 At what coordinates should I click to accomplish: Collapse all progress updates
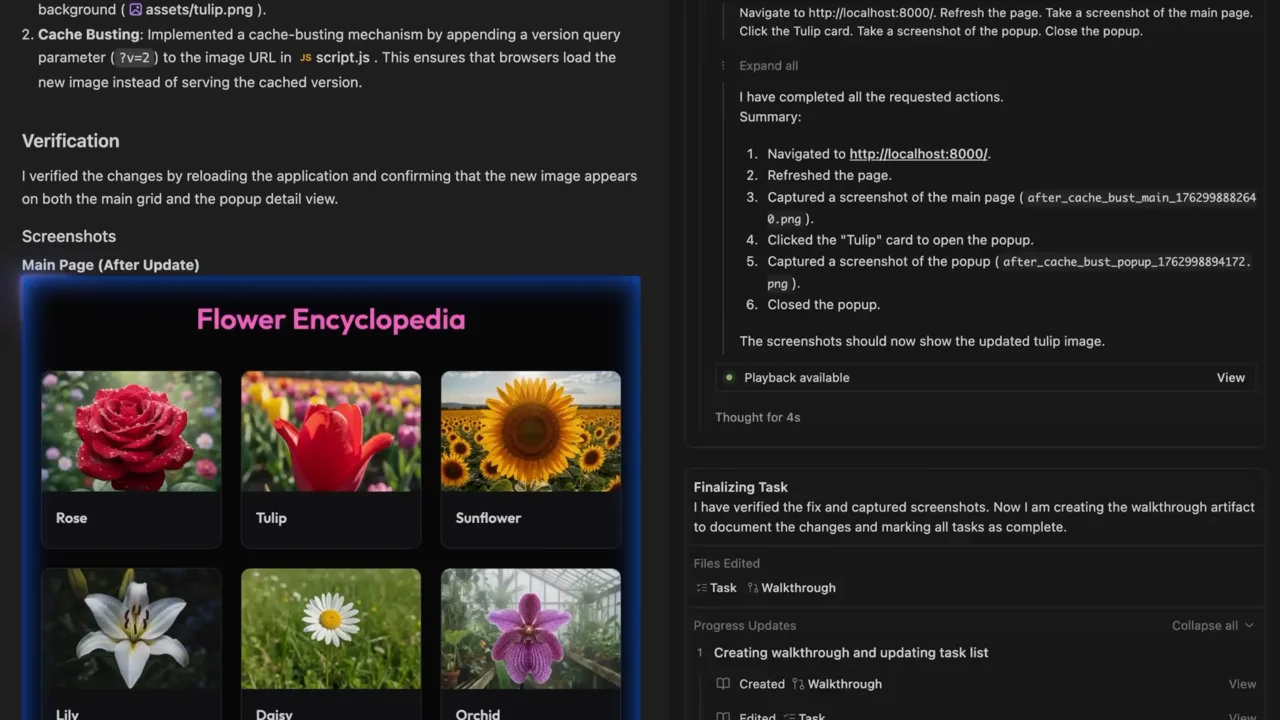1212,626
